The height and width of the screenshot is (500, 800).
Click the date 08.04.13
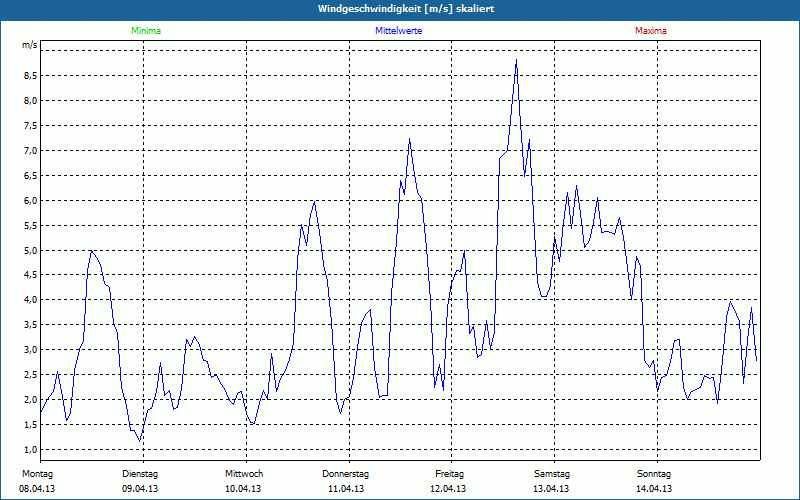pyautogui.click(x=37, y=489)
